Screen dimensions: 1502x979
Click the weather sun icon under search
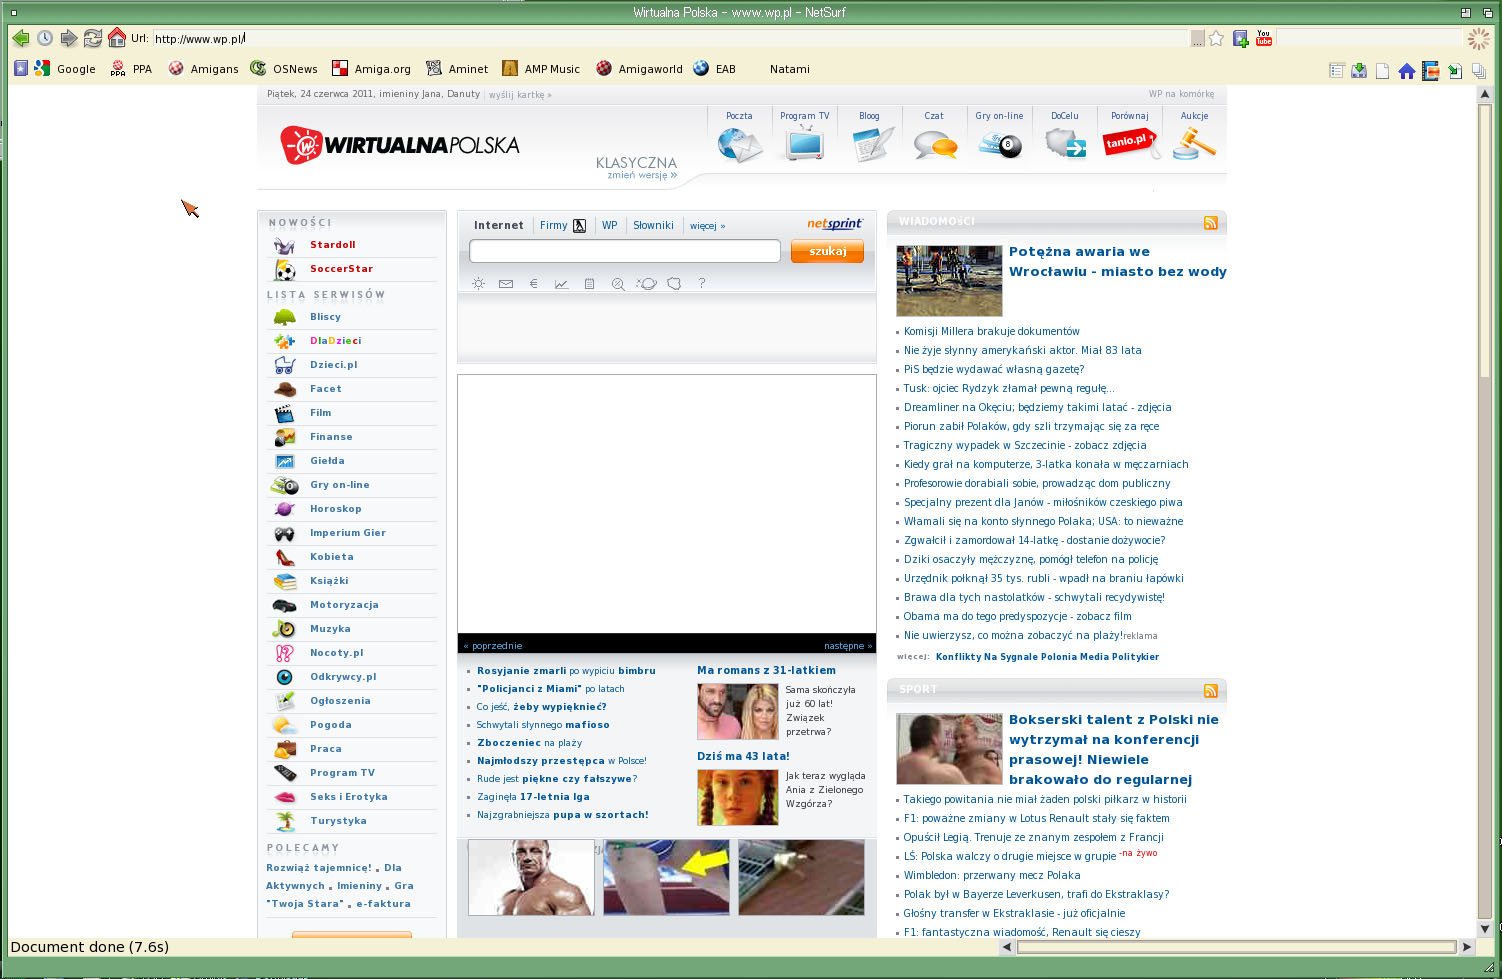pyautogui.click(x=479, y=284)
